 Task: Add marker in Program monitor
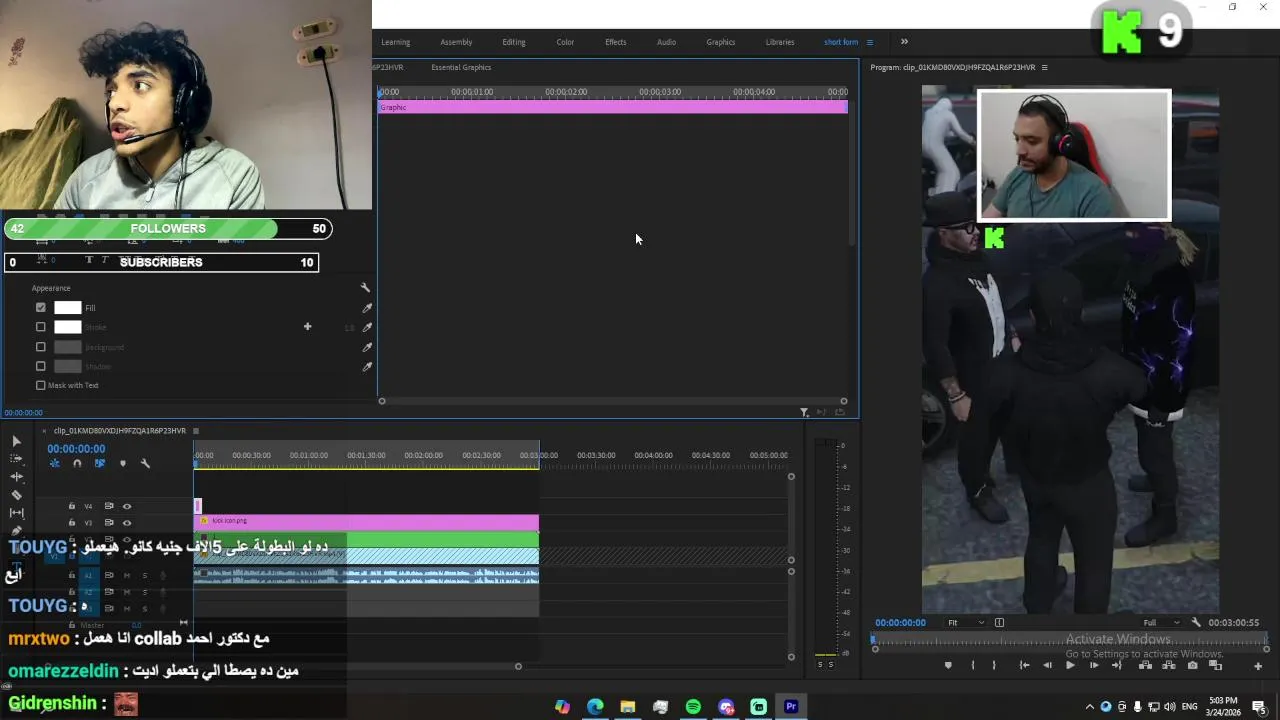(948, 665)
